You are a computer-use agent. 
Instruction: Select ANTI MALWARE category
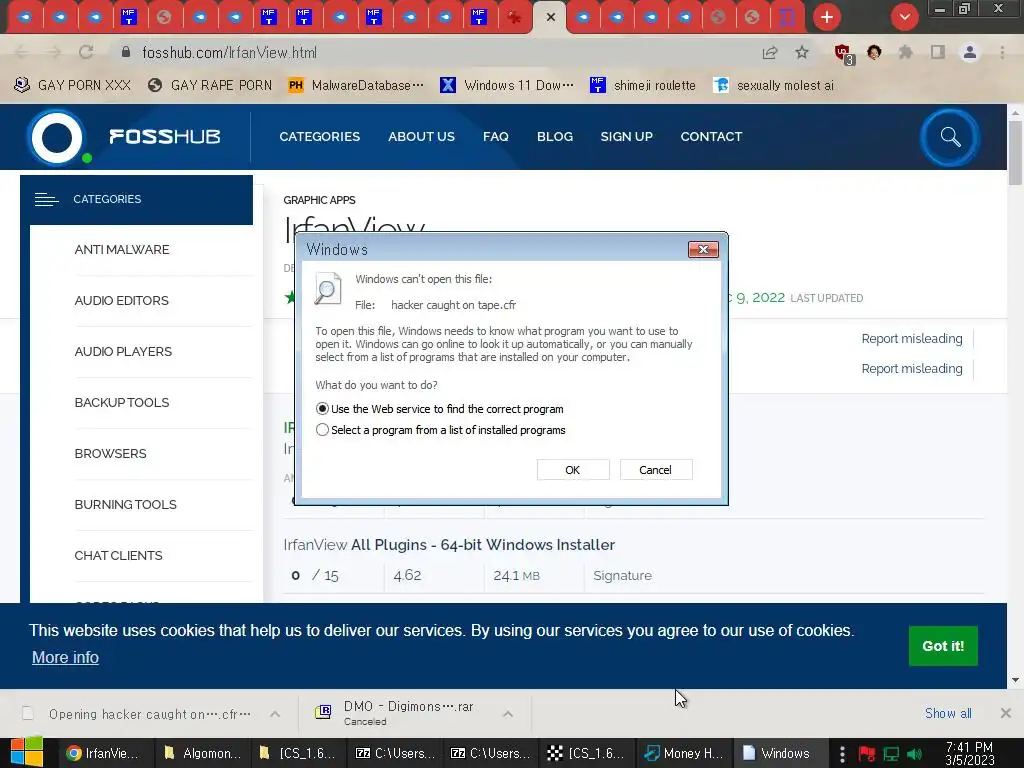121,249
